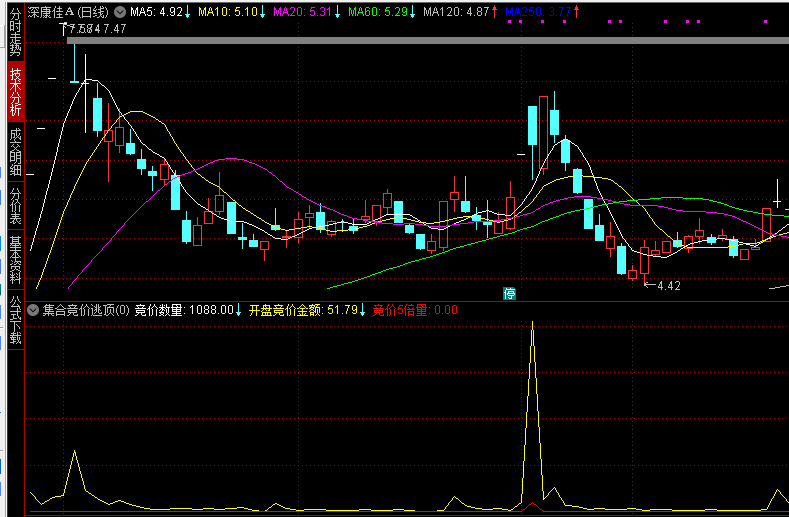Click the 停 suspension marker icon
Image resolution: width=789 pixels, height=517 pixels.
509,293
